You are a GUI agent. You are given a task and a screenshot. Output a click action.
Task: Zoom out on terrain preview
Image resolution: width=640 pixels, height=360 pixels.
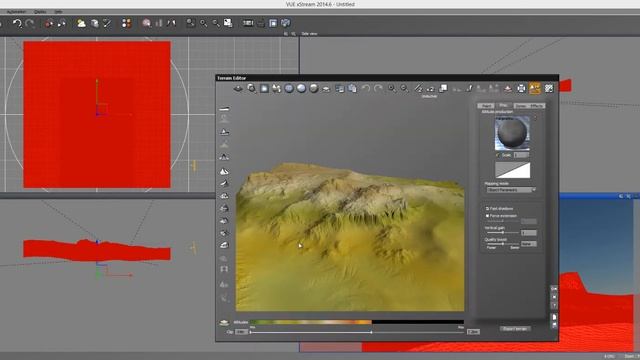point(404,88)
